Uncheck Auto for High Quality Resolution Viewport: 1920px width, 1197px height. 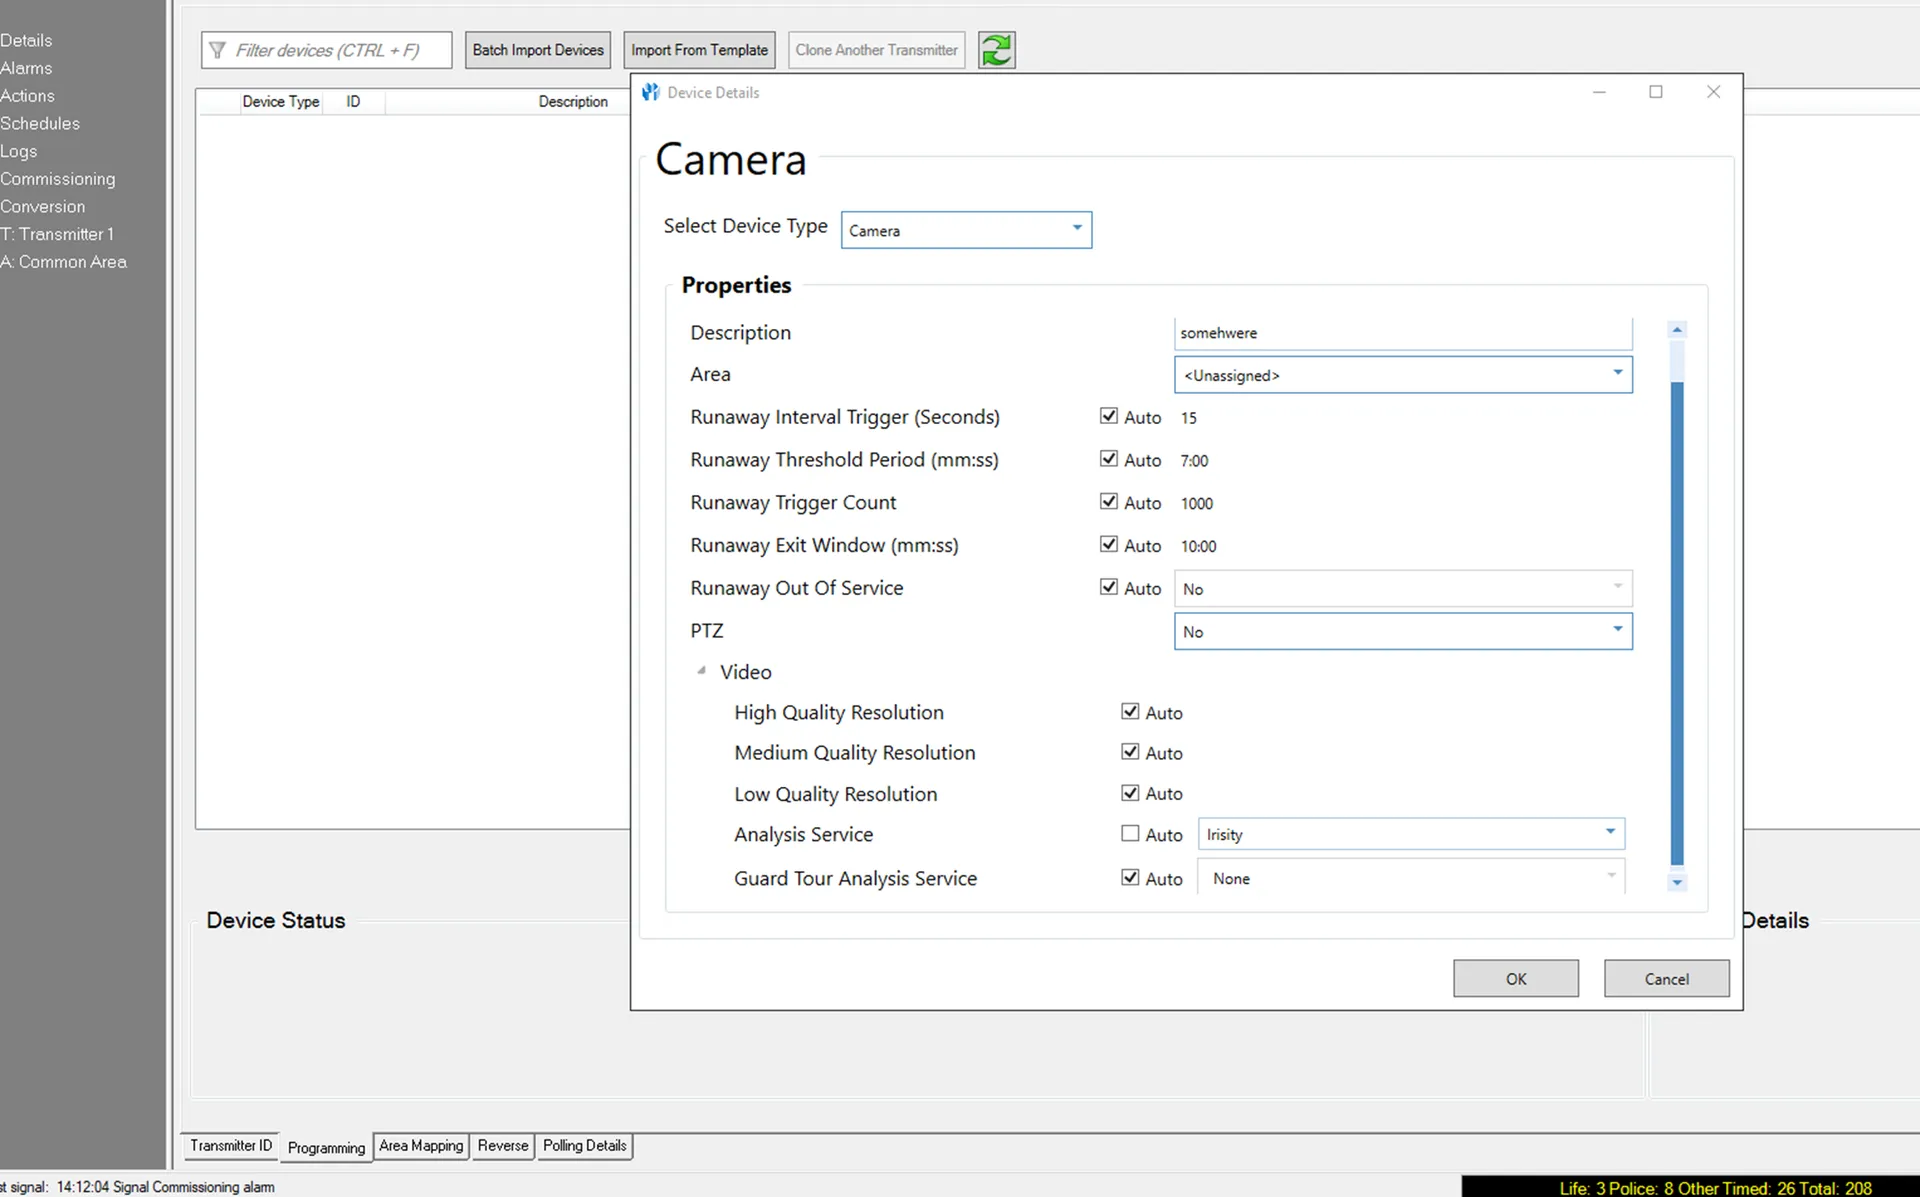tap(1130, 711)
